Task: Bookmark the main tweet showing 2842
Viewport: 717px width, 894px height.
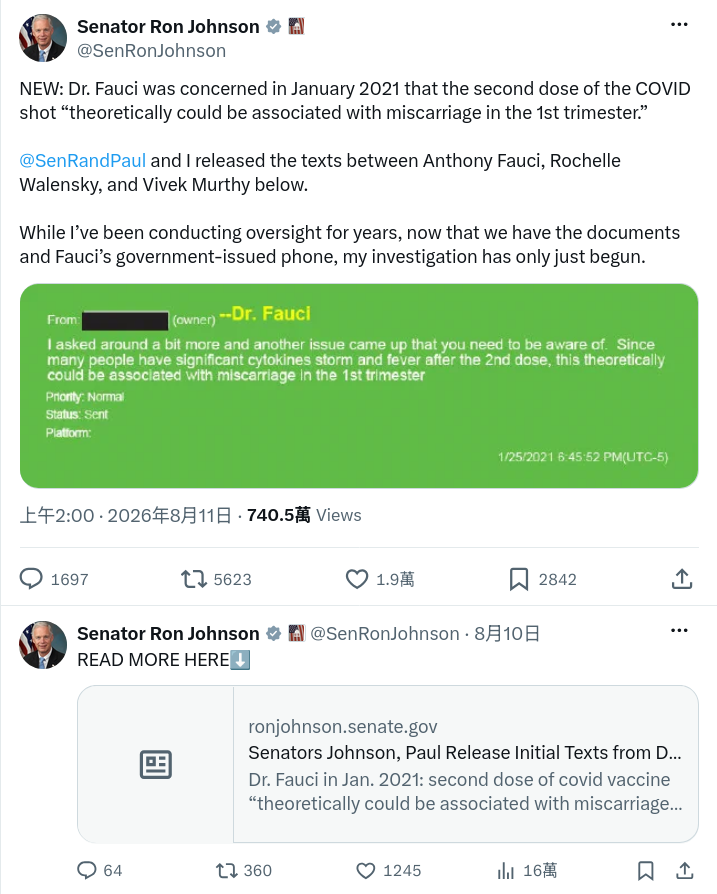Action: [x=519, y=579]
